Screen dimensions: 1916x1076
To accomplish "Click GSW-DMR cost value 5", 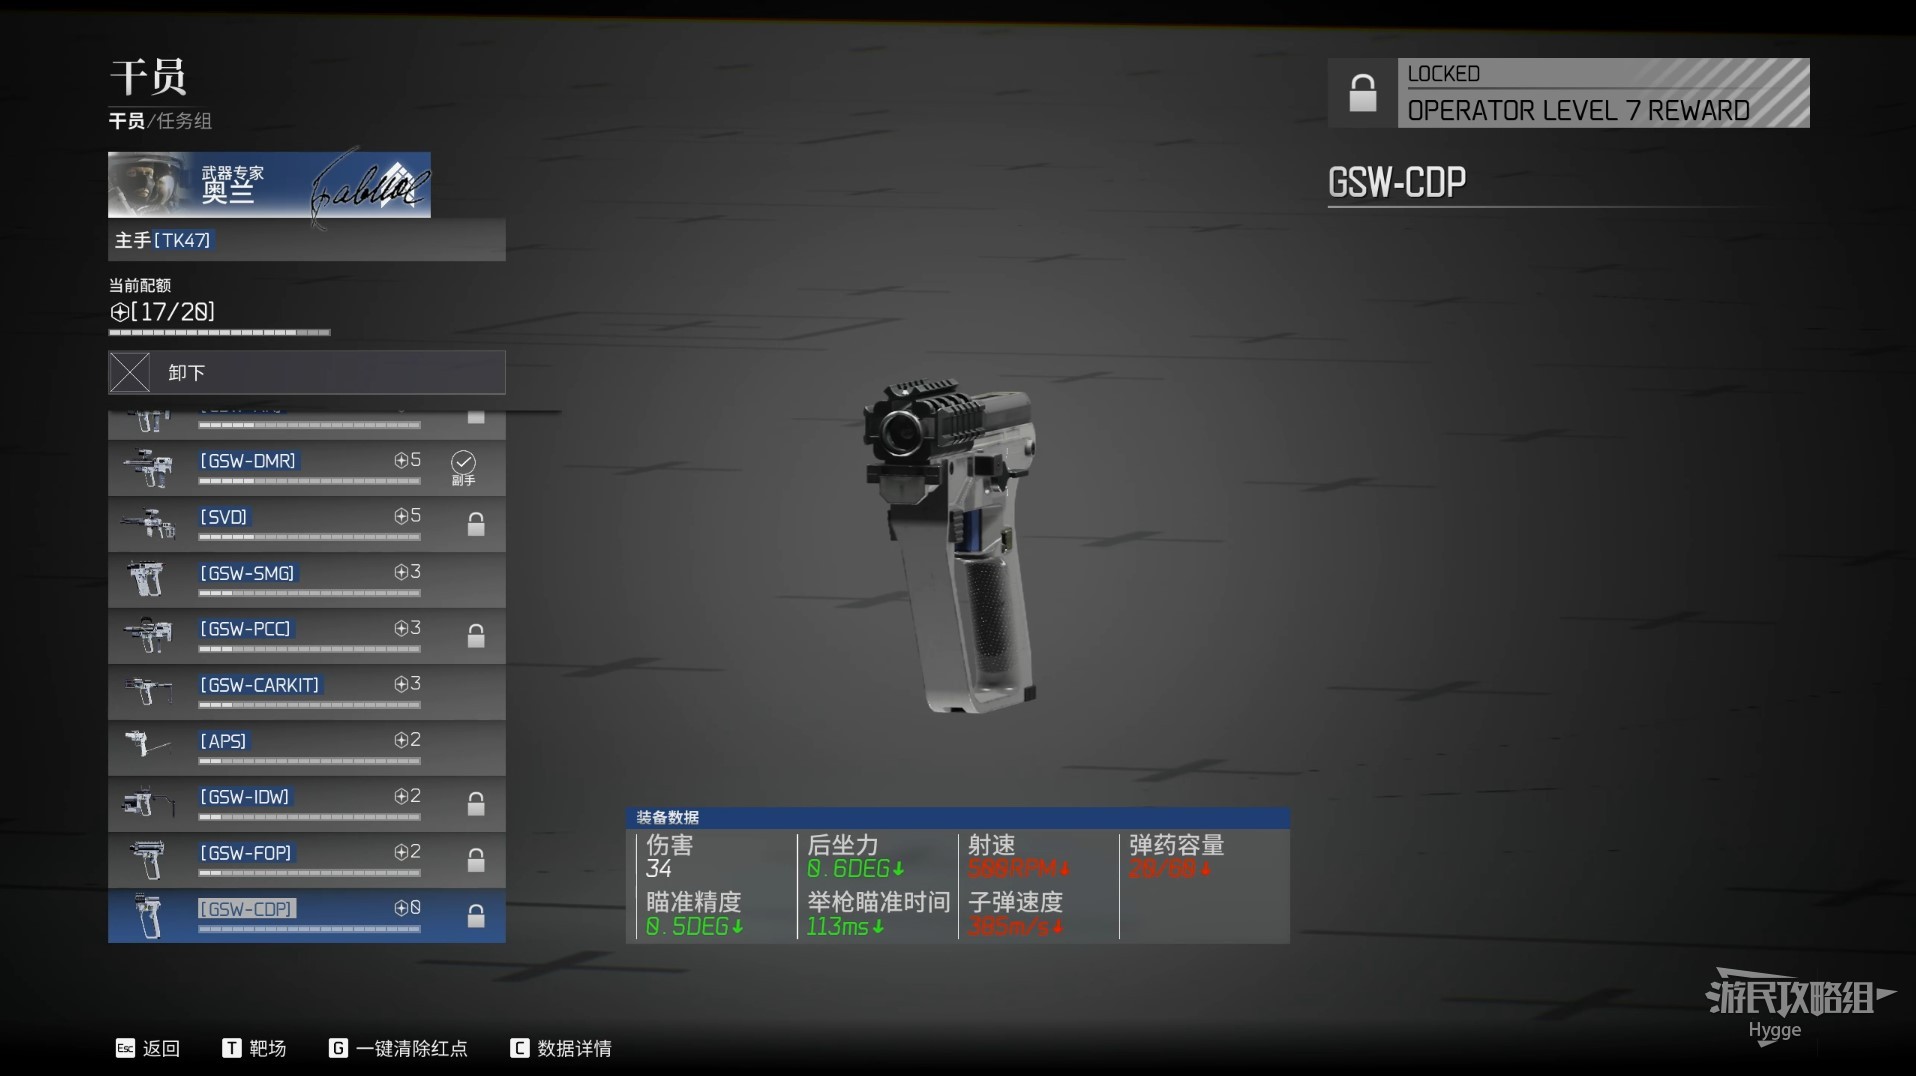I will click(x=407, y=460).
